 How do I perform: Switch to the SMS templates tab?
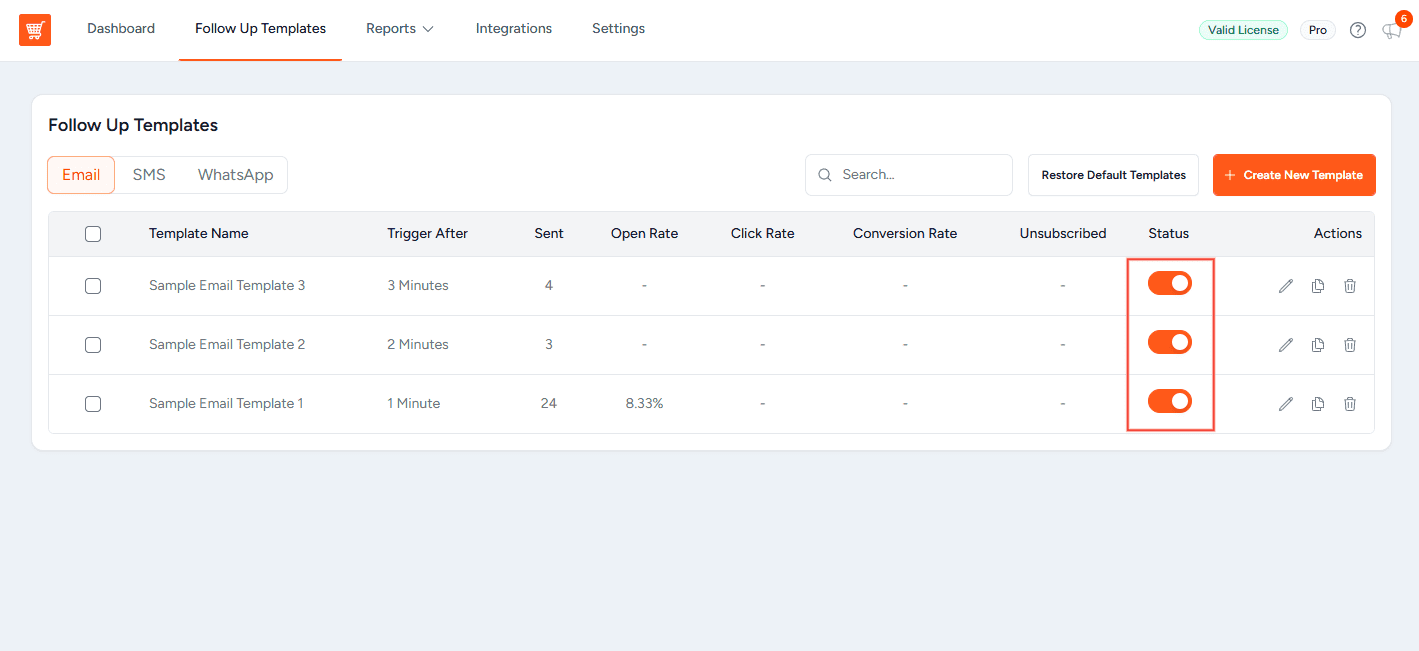click(x=149, y=175)
